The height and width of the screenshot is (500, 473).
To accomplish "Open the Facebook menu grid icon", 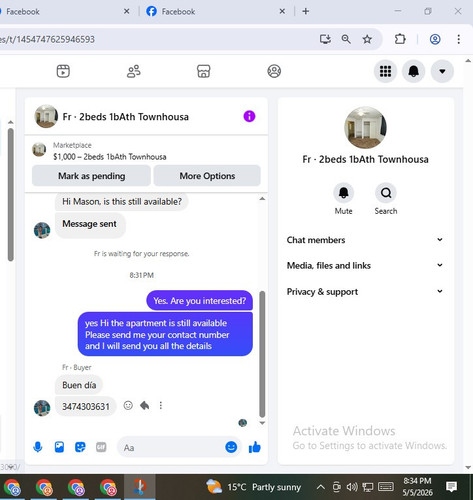I will tap(385, 71).
